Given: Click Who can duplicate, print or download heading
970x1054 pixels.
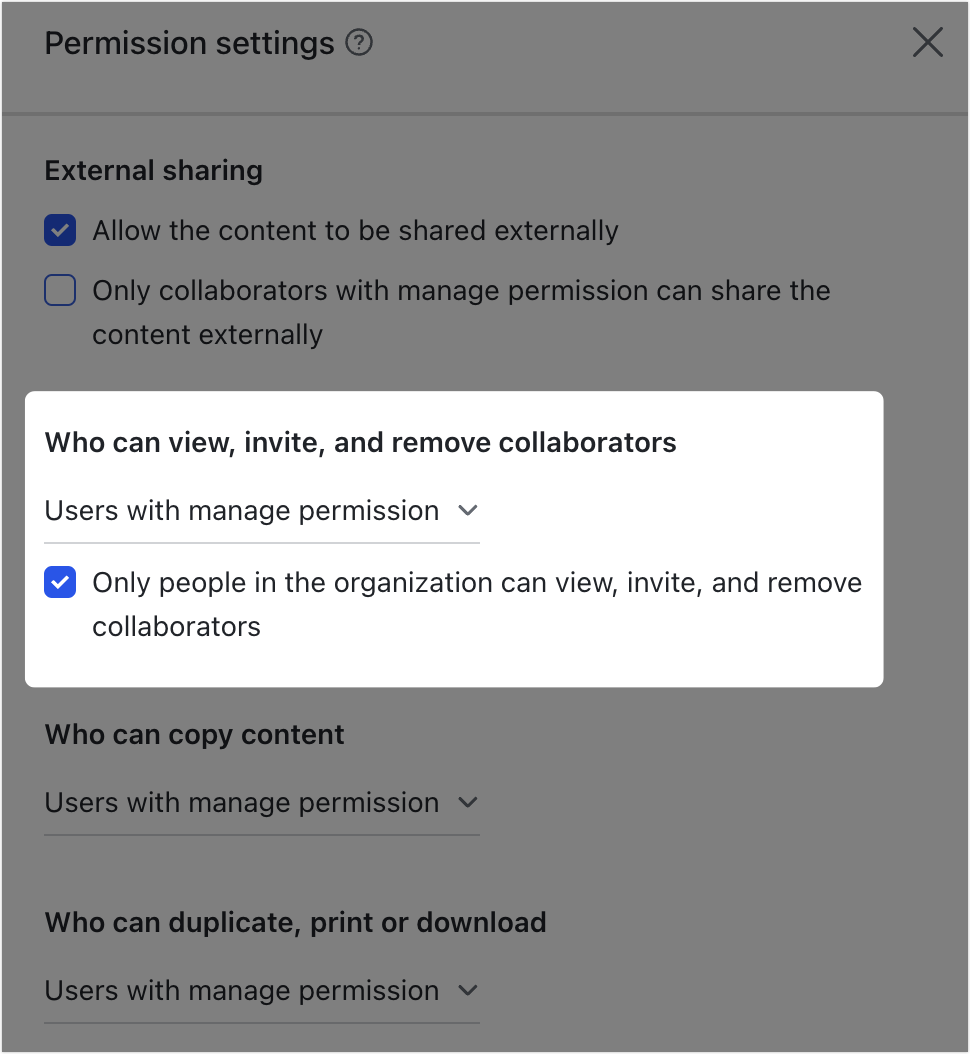Looking at the screenshot, I should click(x=295, y=923).
